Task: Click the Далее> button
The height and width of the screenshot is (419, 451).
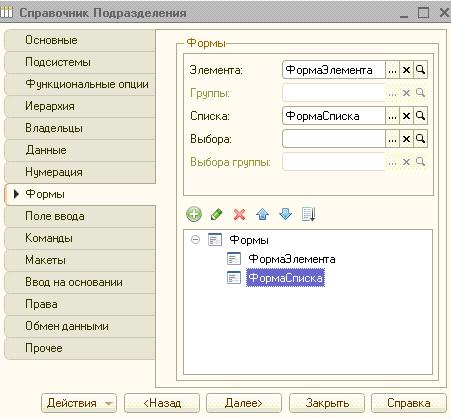Action: [244, 403]
